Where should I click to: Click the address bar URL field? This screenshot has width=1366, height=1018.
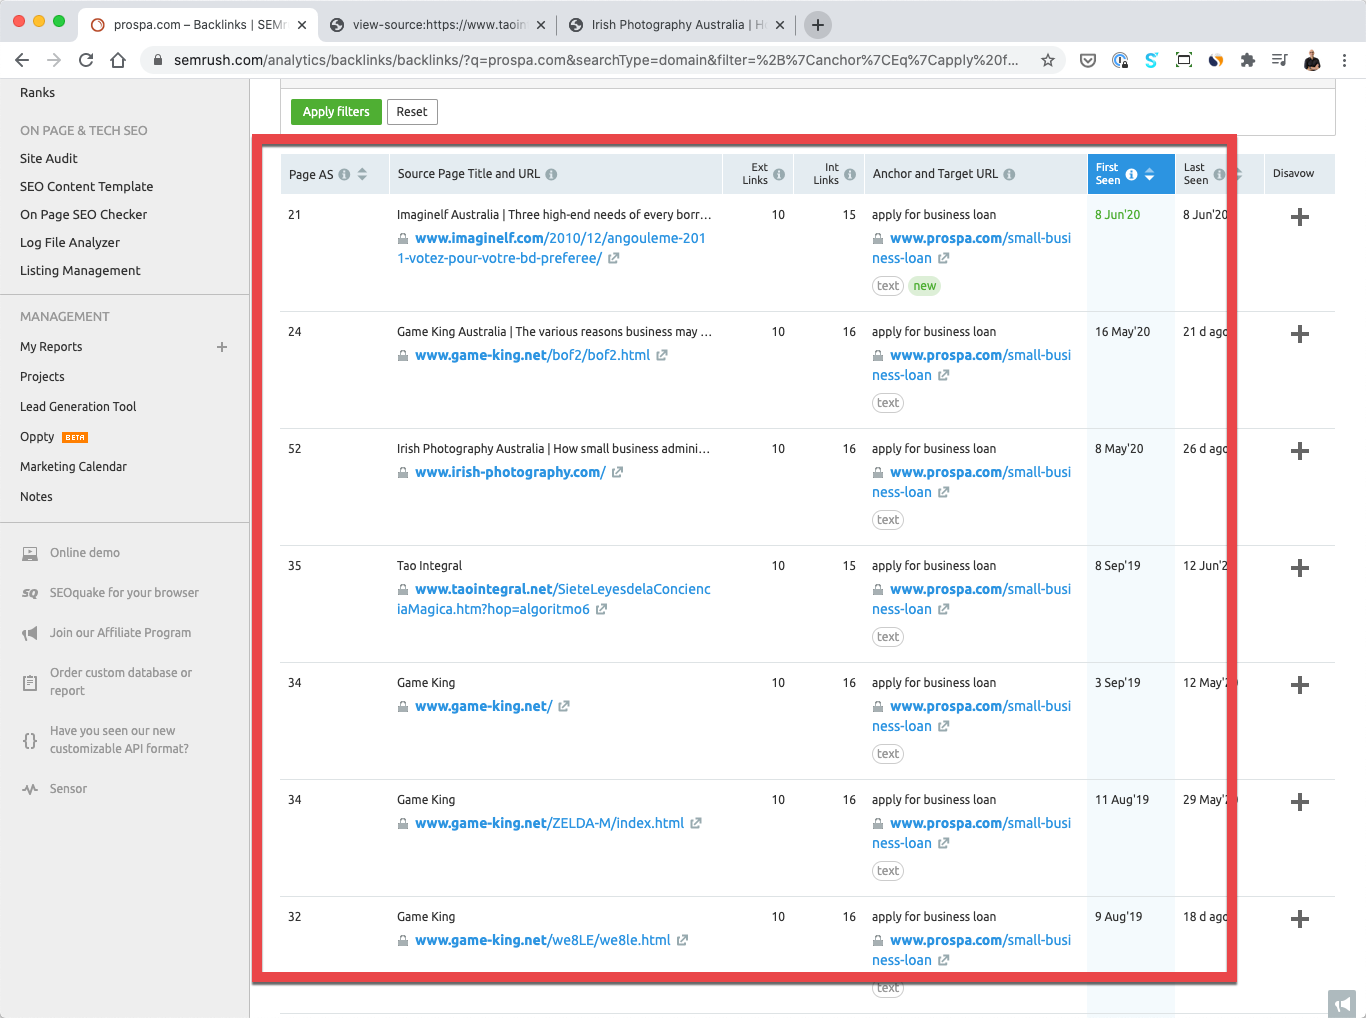coord(596,60)
